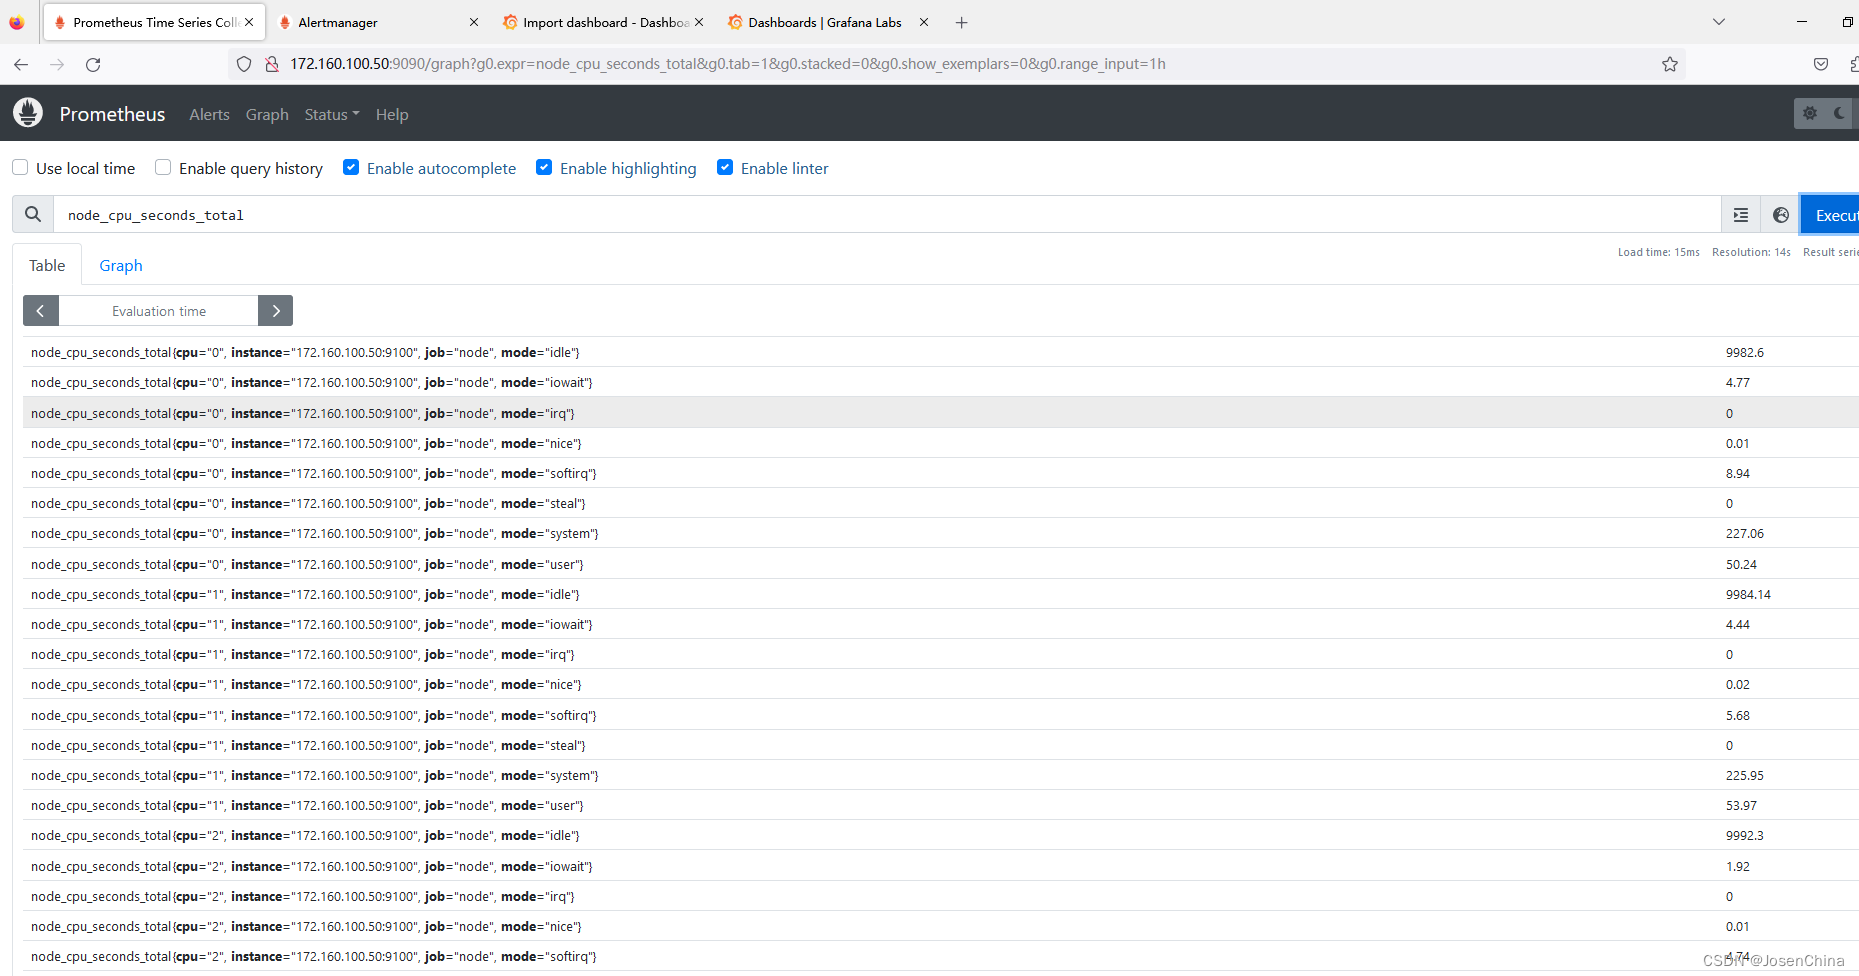Select the cpu="0" mode="idle" series row
Image resolution: width=1859 pixels, height=976 pixels.
940,352
